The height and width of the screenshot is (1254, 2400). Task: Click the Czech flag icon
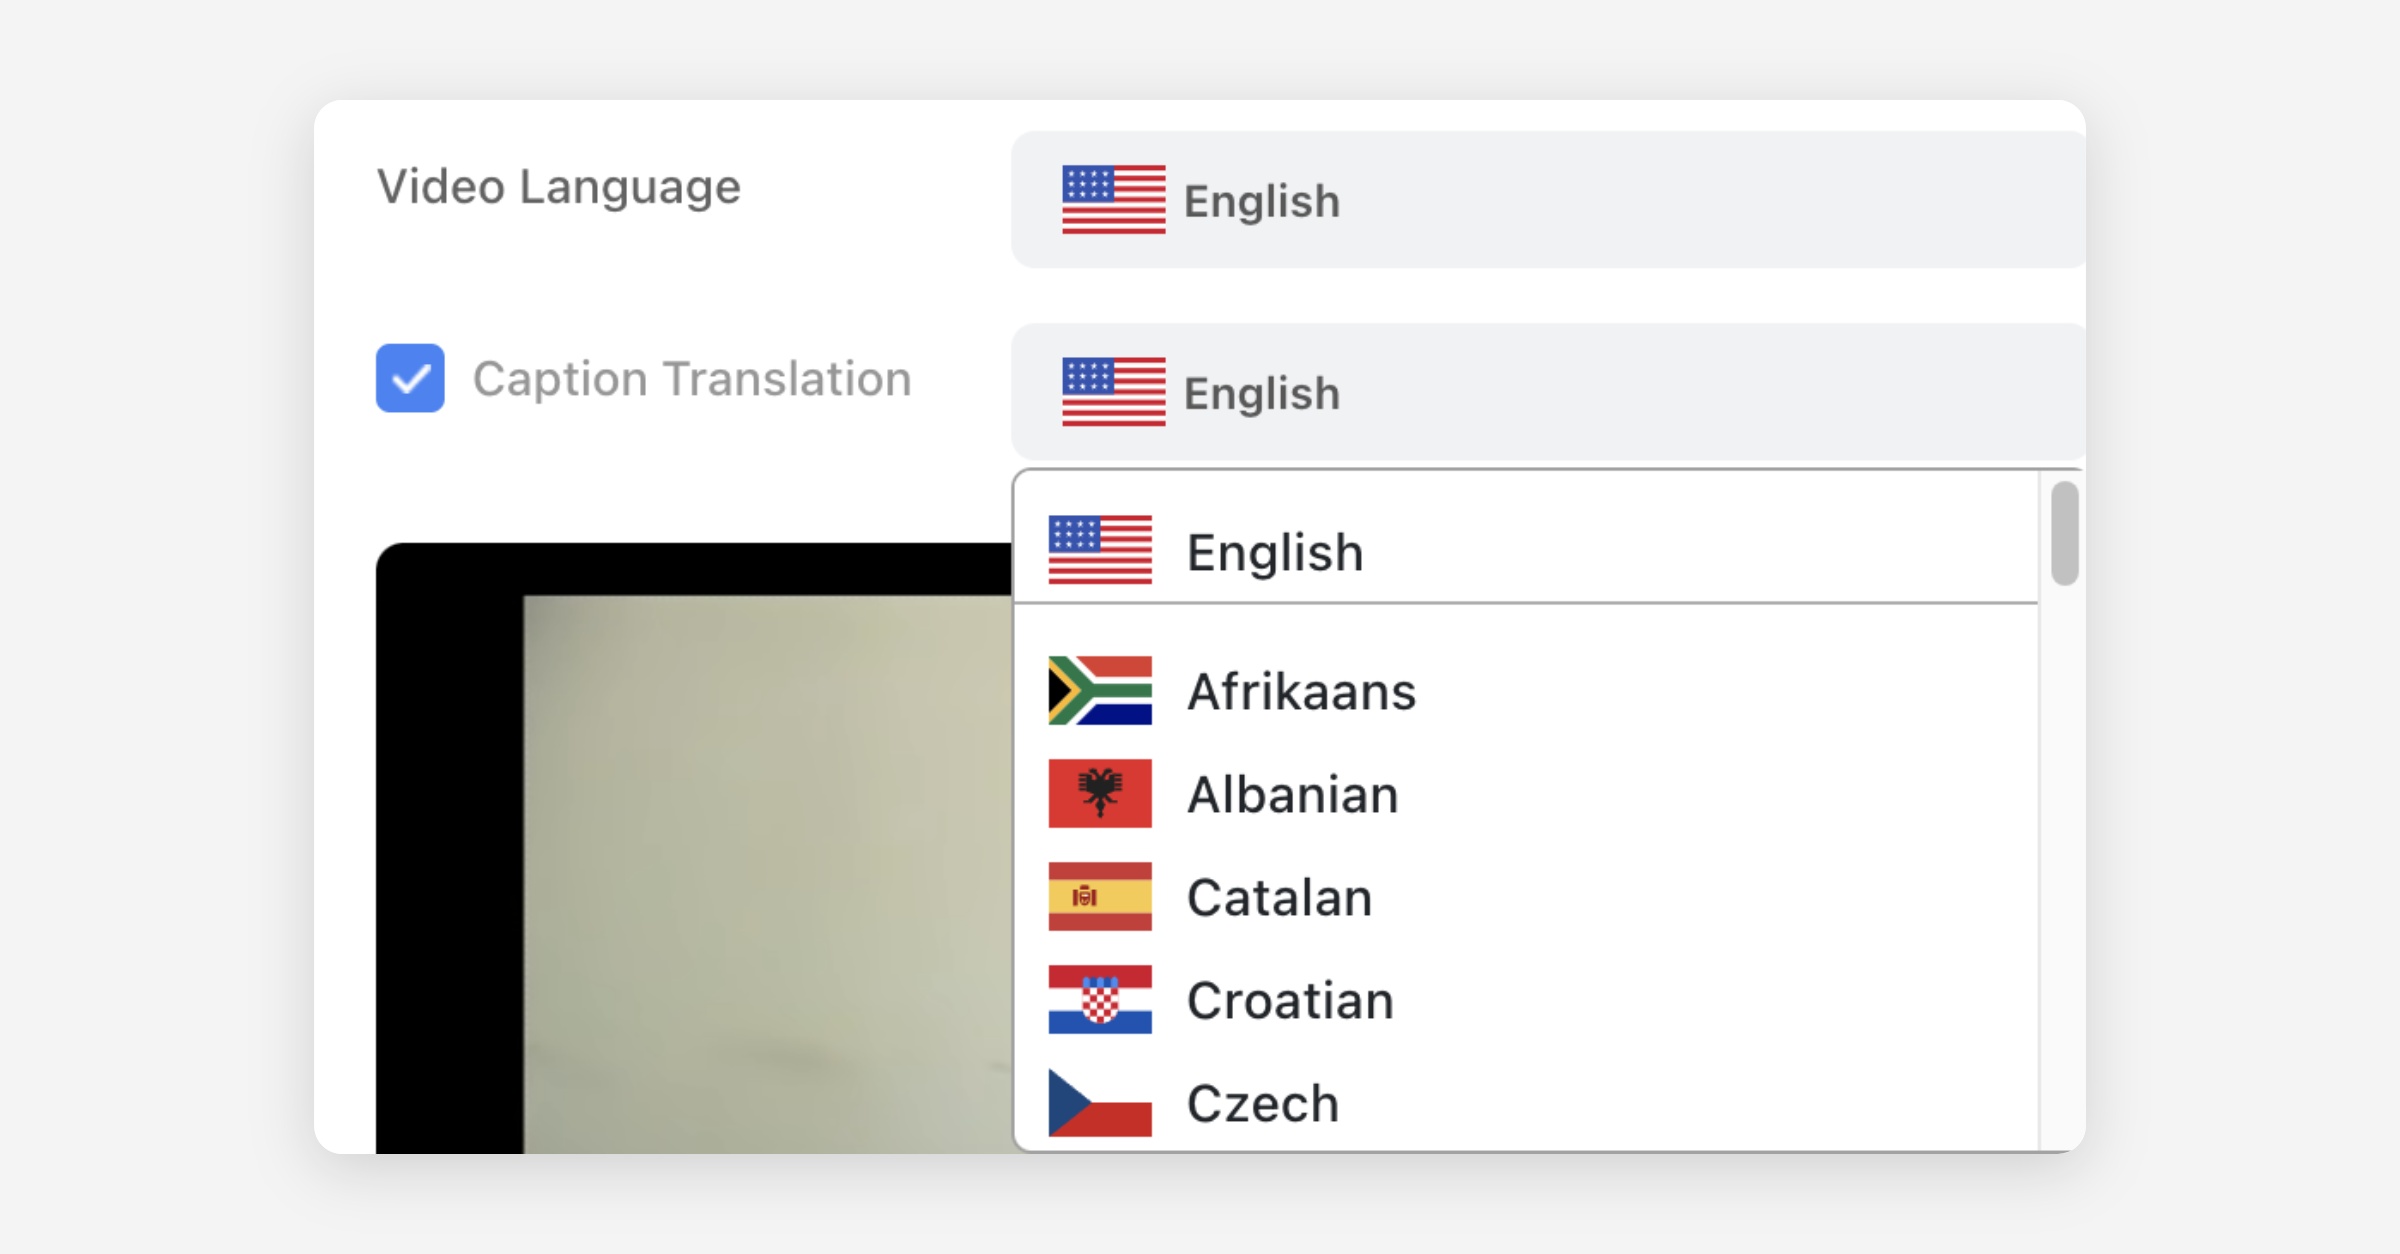1099,1103
